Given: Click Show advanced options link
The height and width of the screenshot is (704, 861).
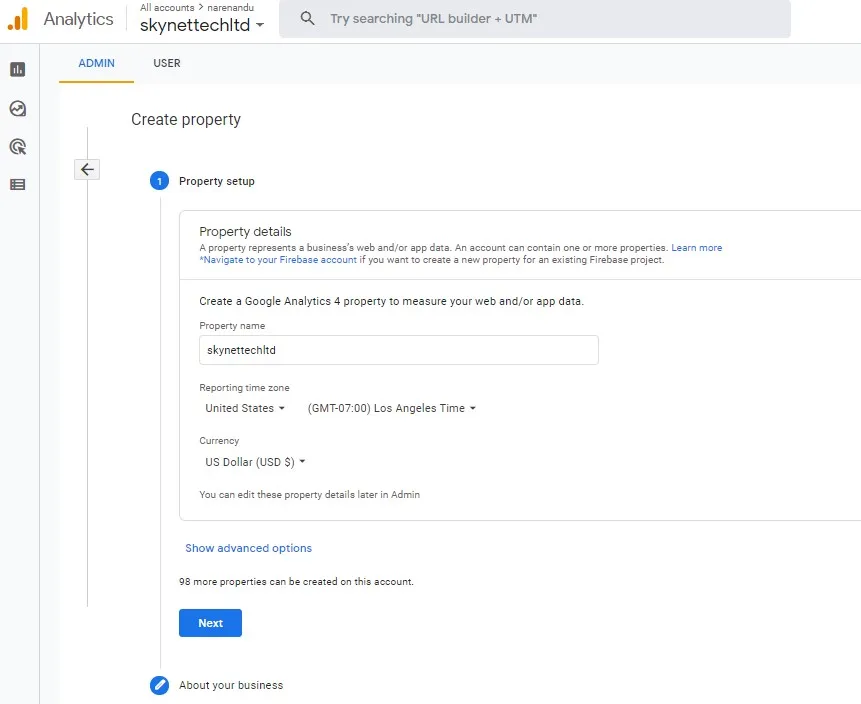Looking at the screenshot, I should [x=248, y=548].
